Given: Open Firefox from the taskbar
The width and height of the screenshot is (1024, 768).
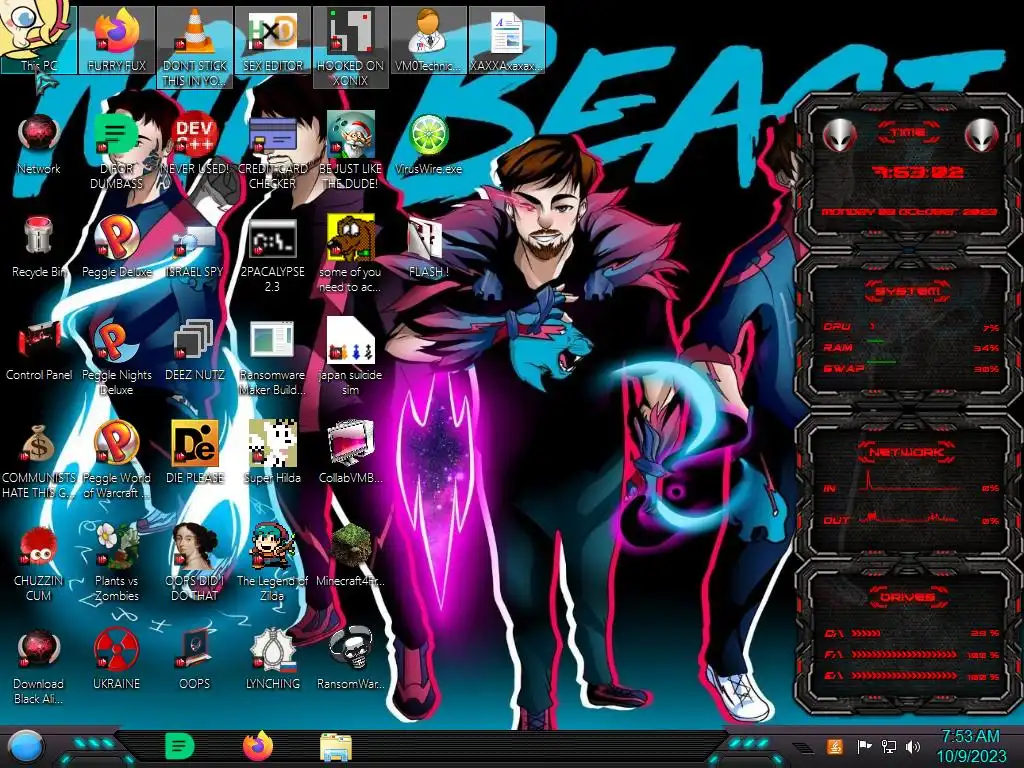Looking at the screenshot, I should coord(258,746).
